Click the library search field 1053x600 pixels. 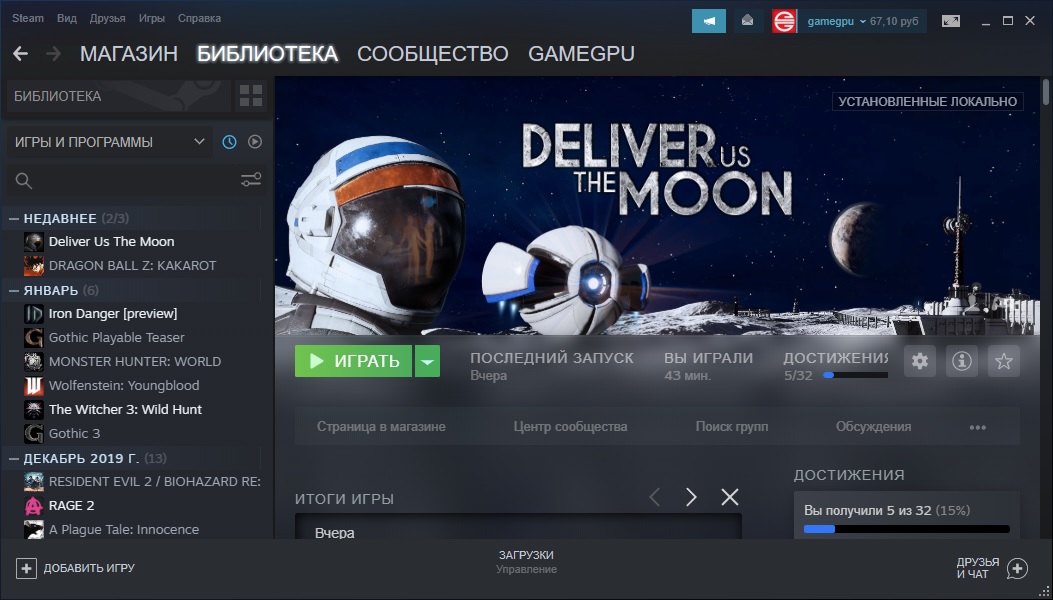137,180
